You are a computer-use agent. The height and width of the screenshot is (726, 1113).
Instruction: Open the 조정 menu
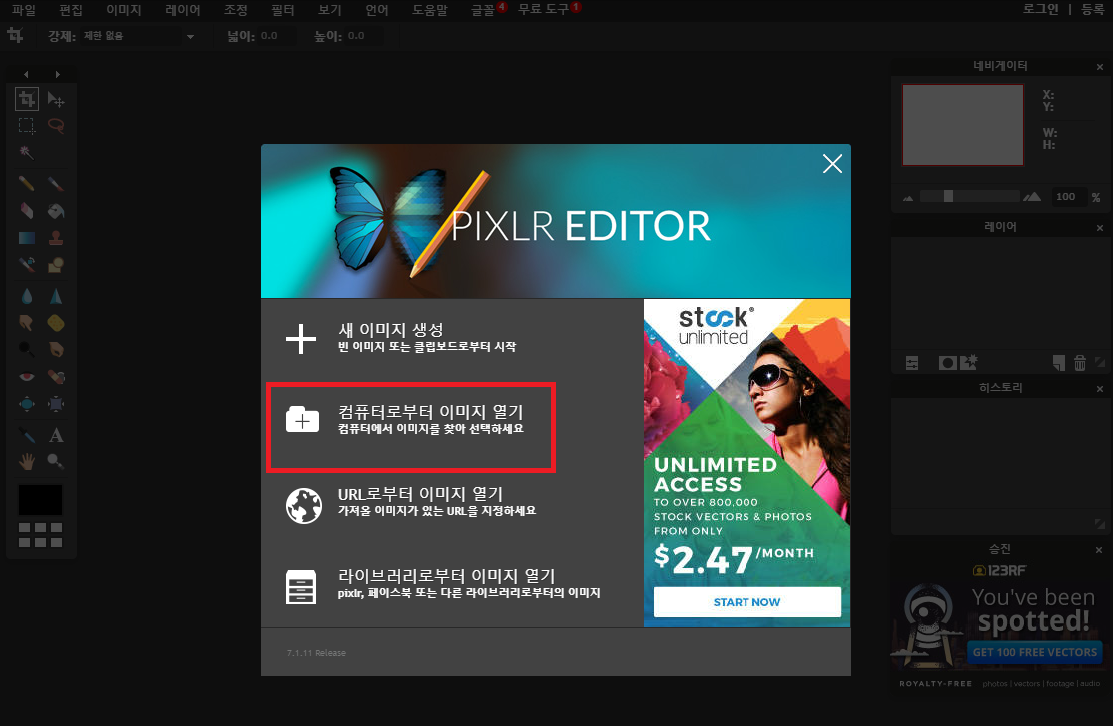[236, 10]
